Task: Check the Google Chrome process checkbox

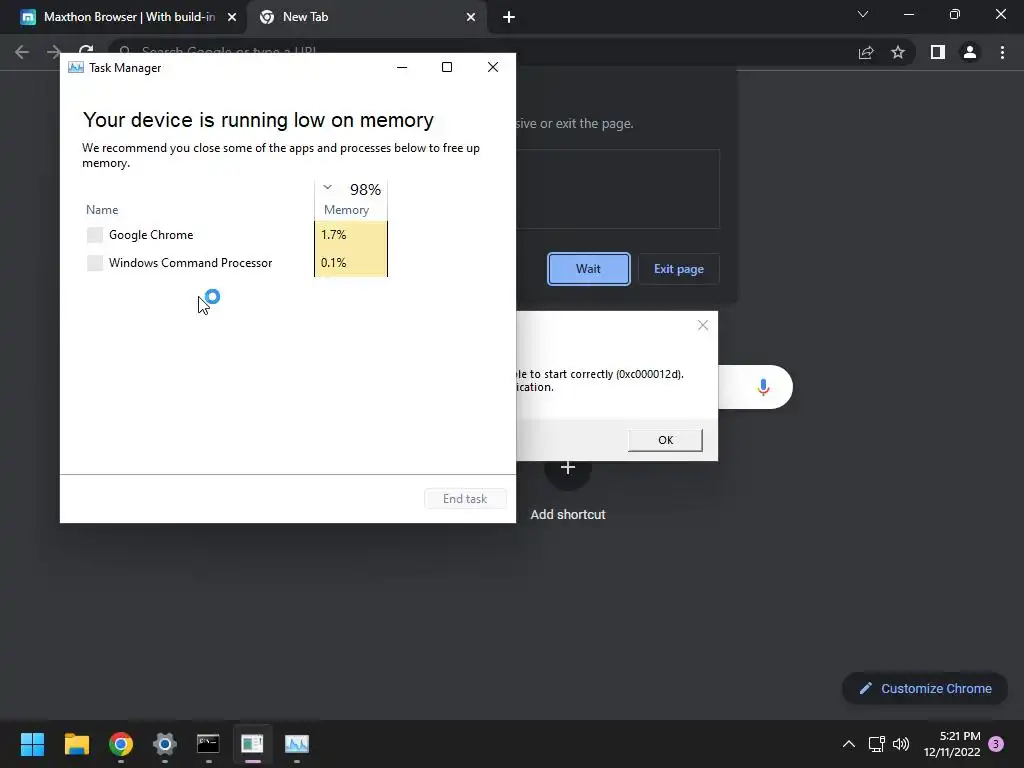Action: pos(95,235)
